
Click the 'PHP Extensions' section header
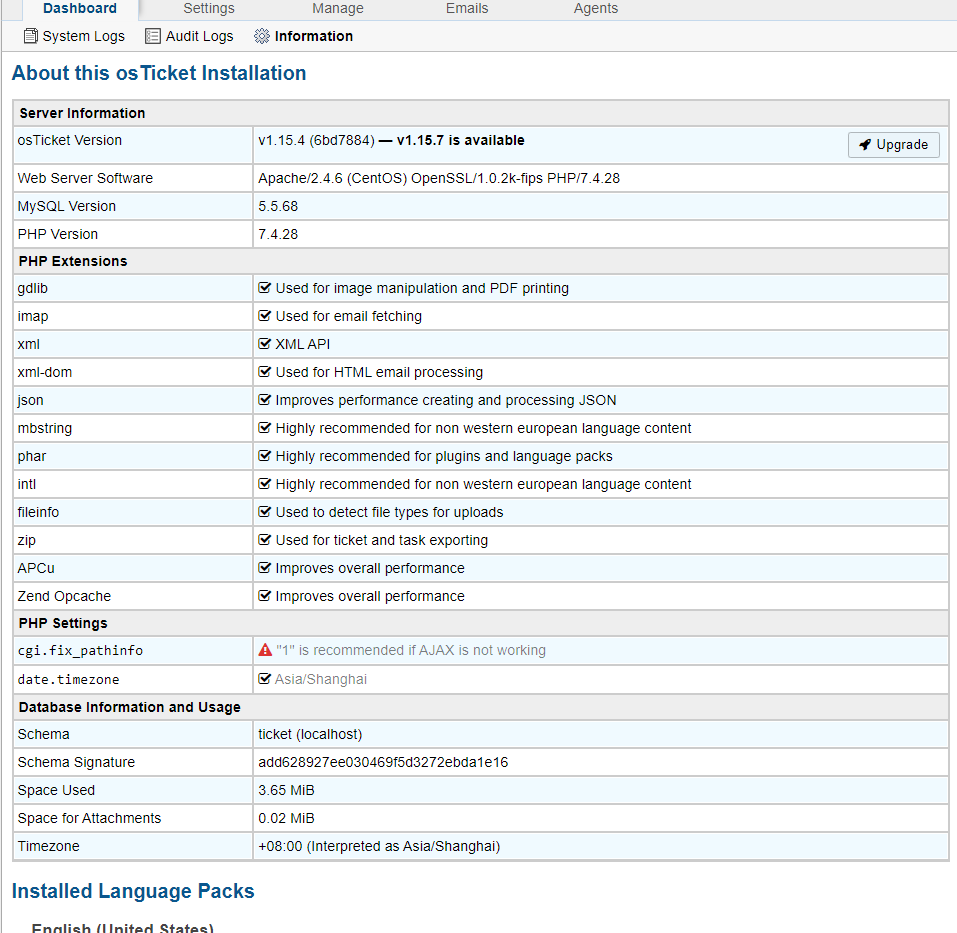pyautogui.click(x=73, y=261)
